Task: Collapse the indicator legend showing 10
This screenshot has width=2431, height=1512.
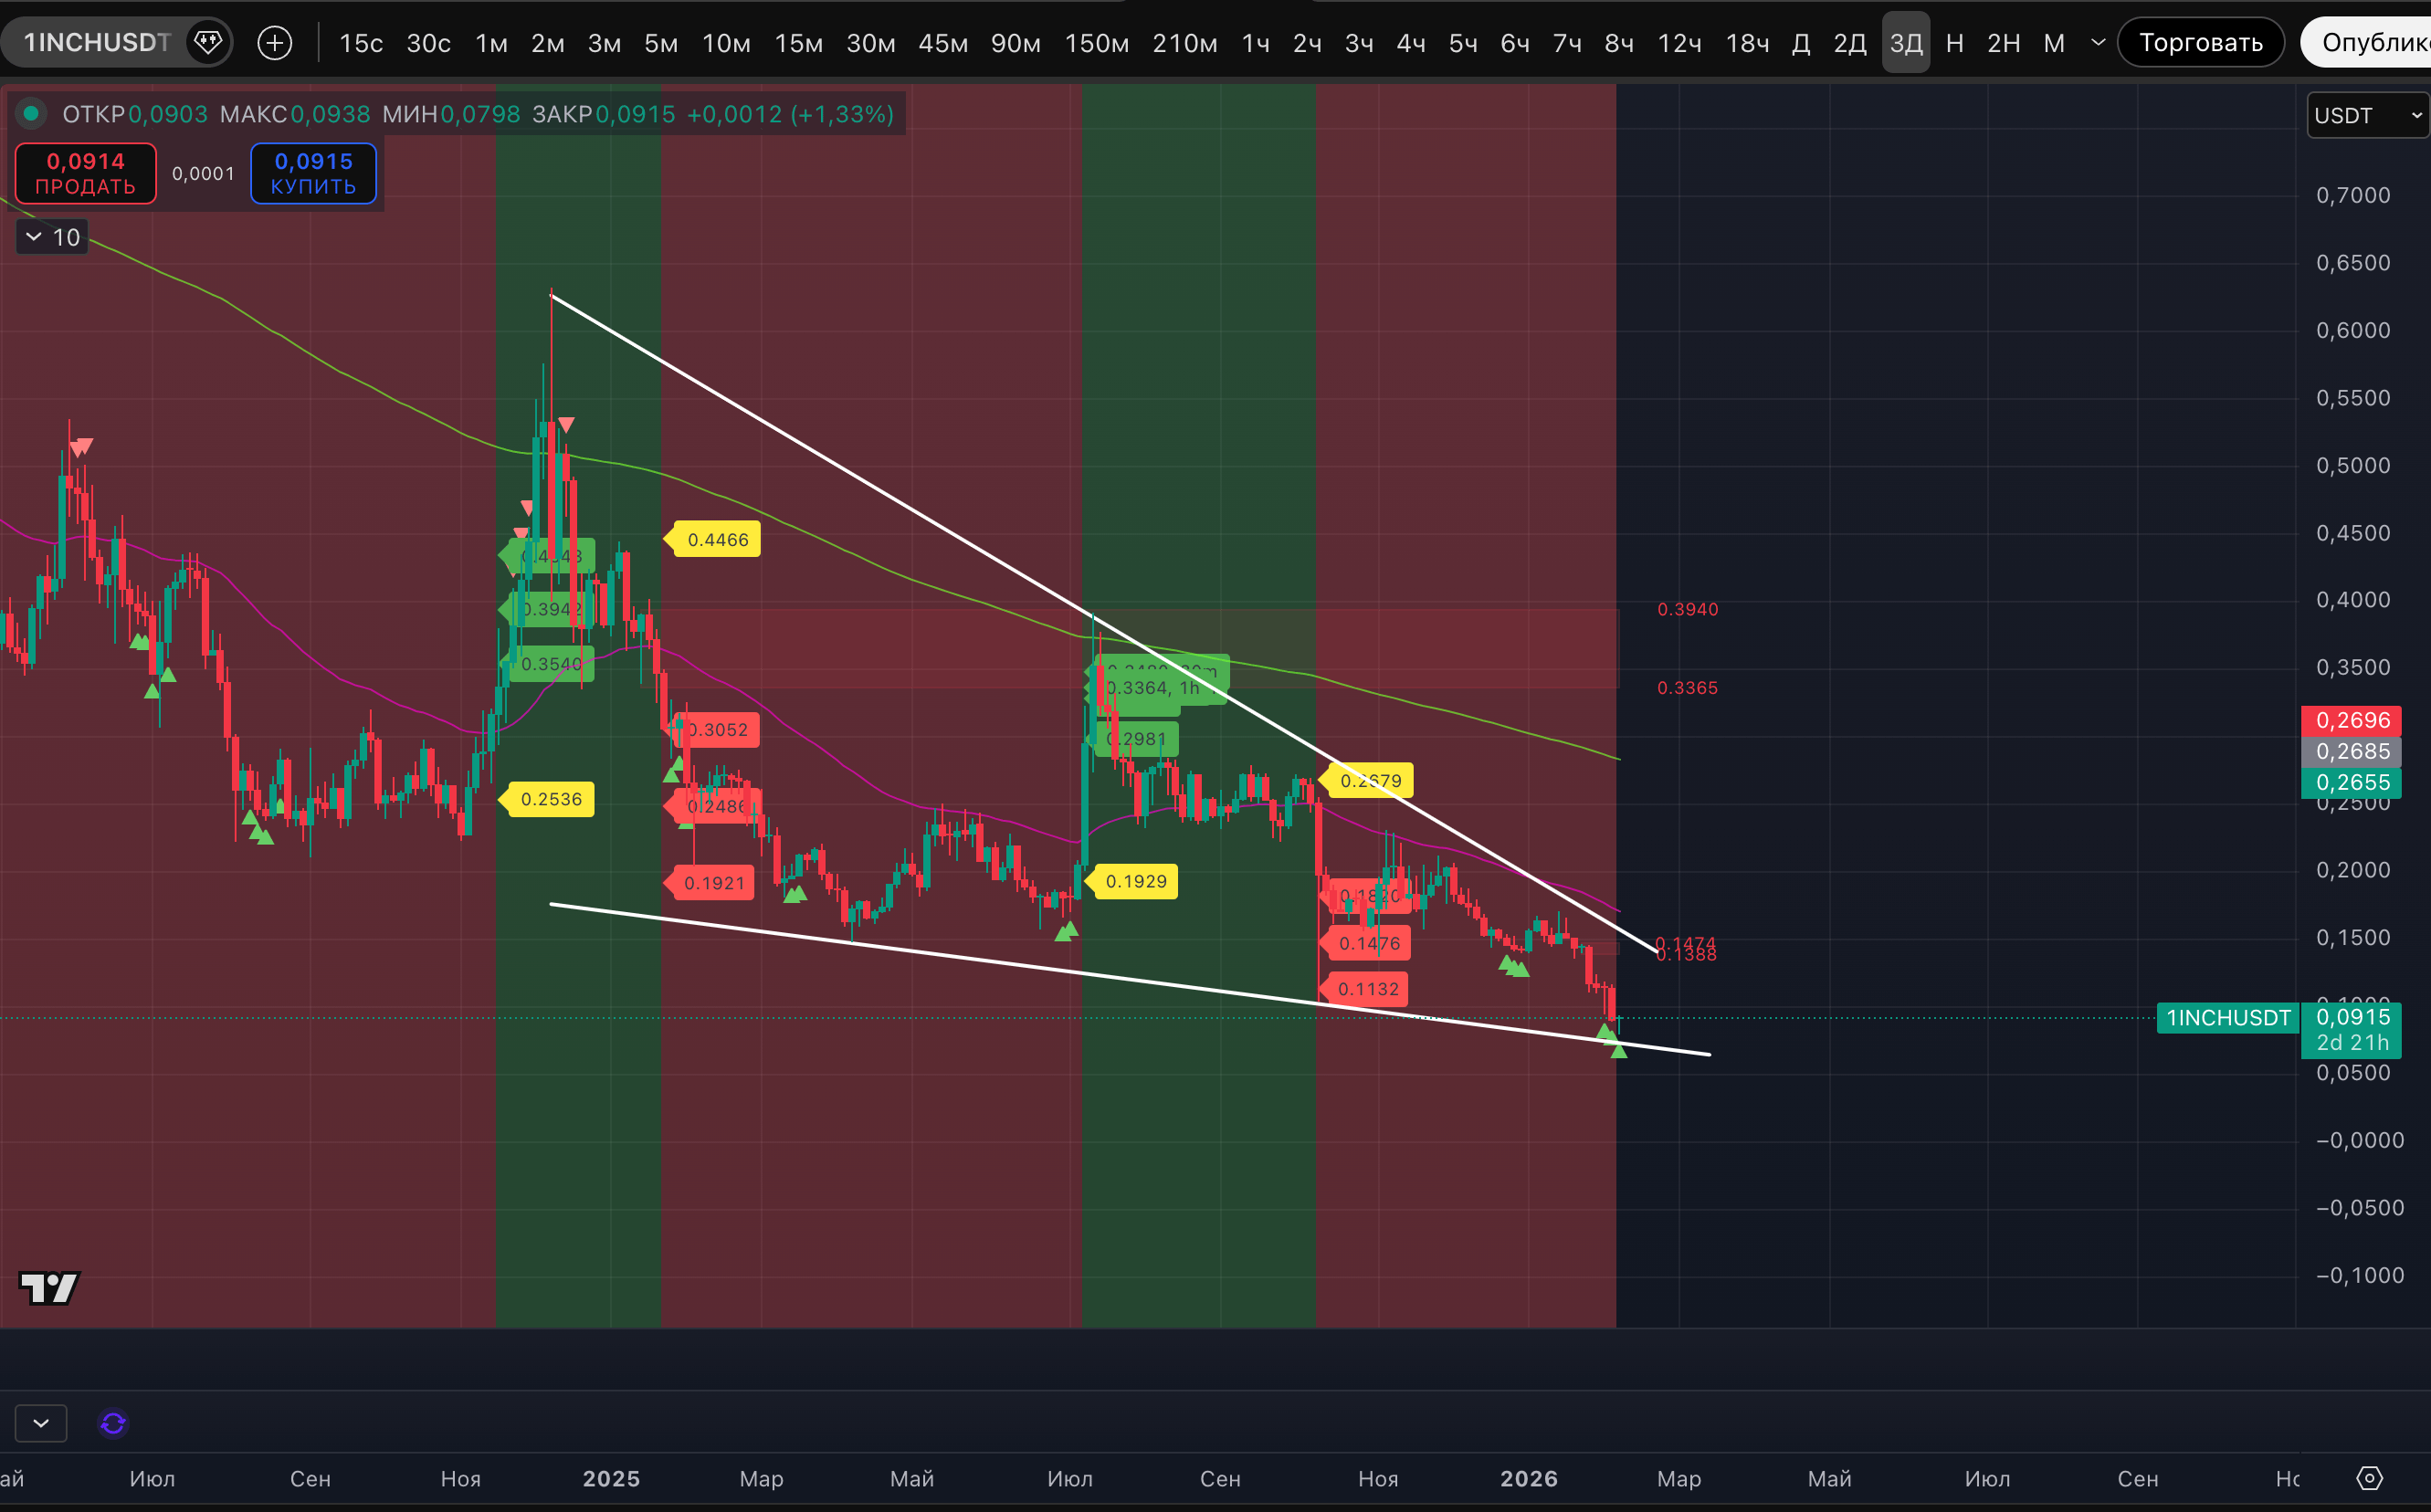Action: point(34,237)
